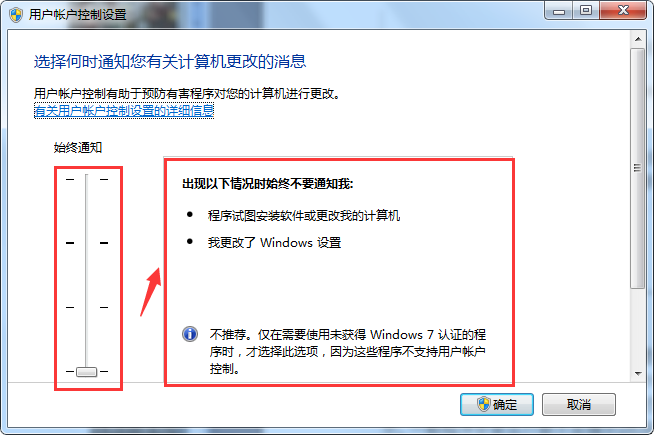This screenshot has height=435, width=654.
Task: Confirm with the 确定 button
Action: coord(497,404)
